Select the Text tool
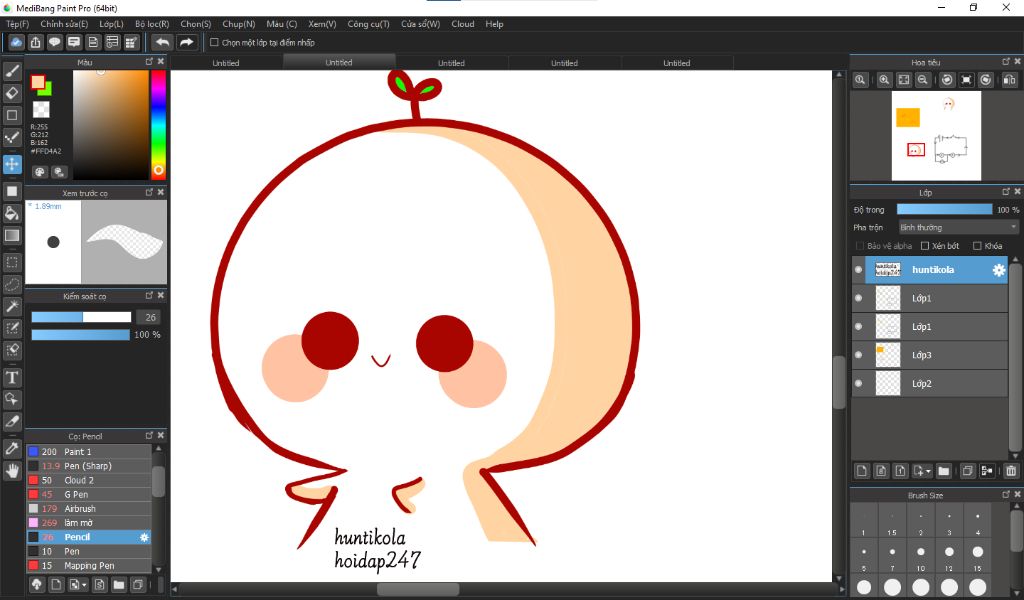 click(x=12, y=377)
